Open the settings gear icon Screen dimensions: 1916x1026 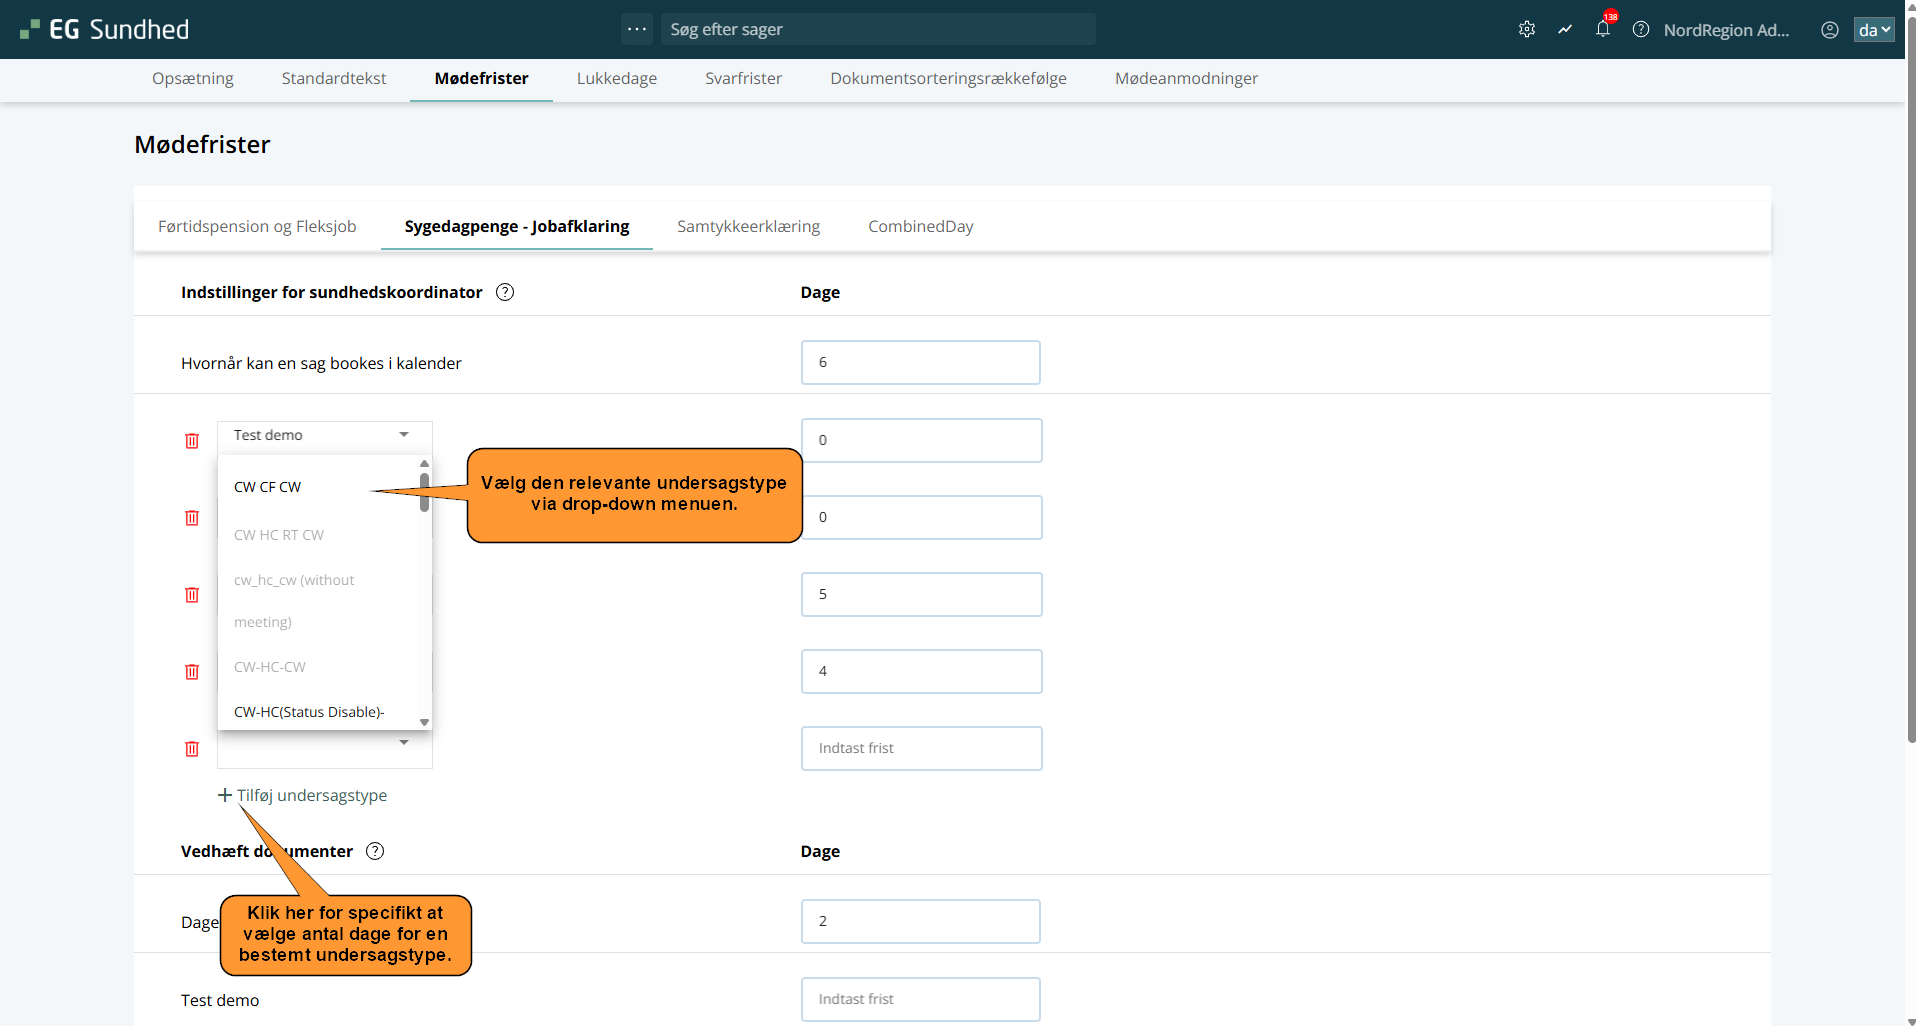1527,29
